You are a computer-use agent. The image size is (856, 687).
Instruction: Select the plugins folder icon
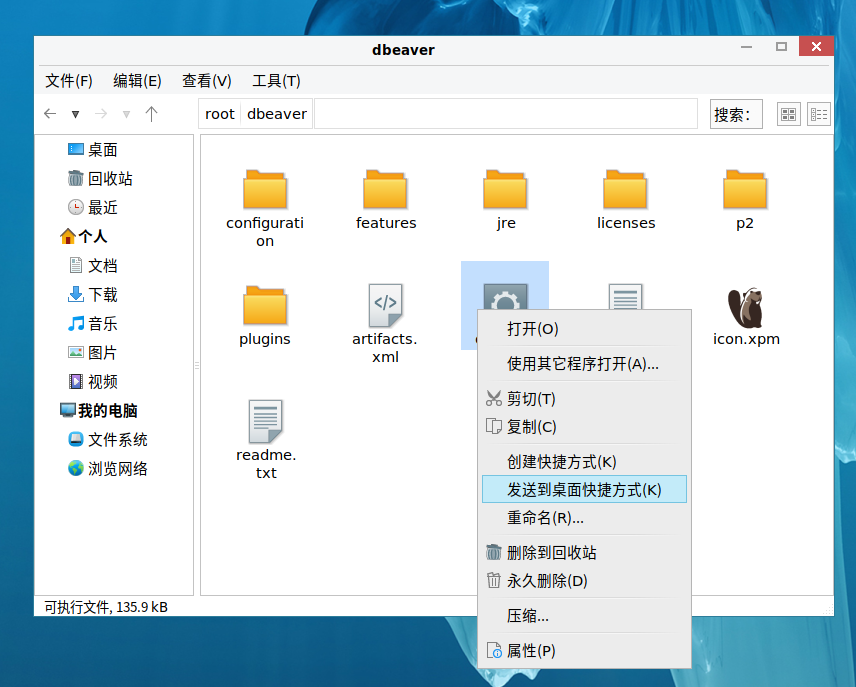point(265,305)
